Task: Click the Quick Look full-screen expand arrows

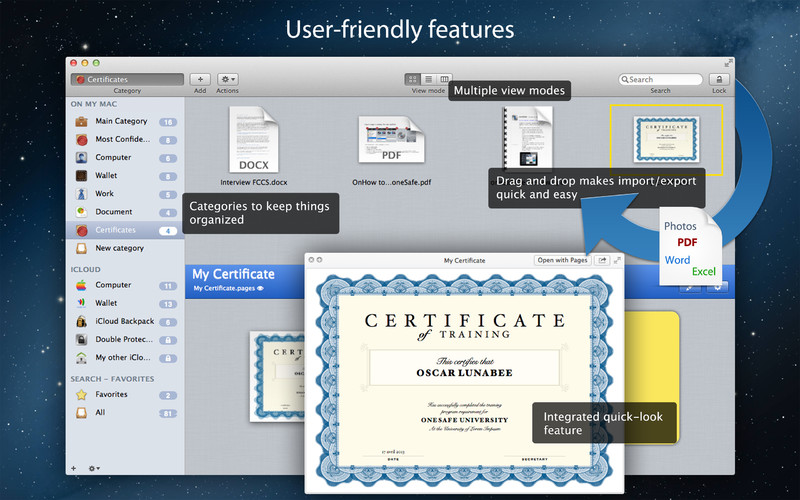Action: click(x=617, y=260)
